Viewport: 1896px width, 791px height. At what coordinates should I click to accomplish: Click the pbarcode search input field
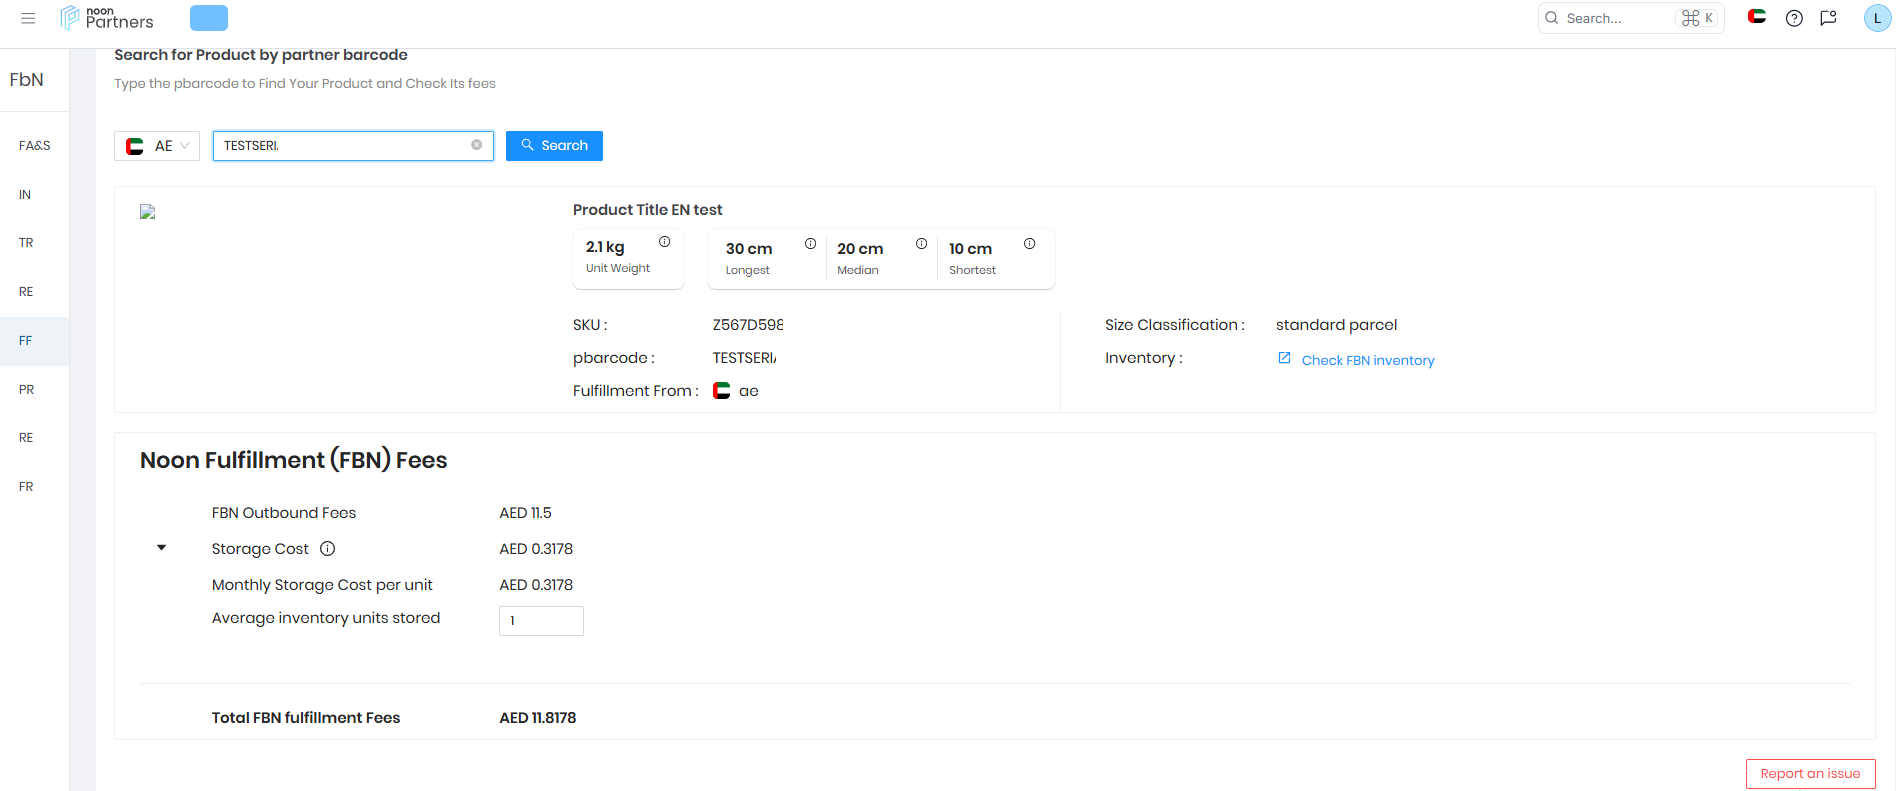(353, 146)
